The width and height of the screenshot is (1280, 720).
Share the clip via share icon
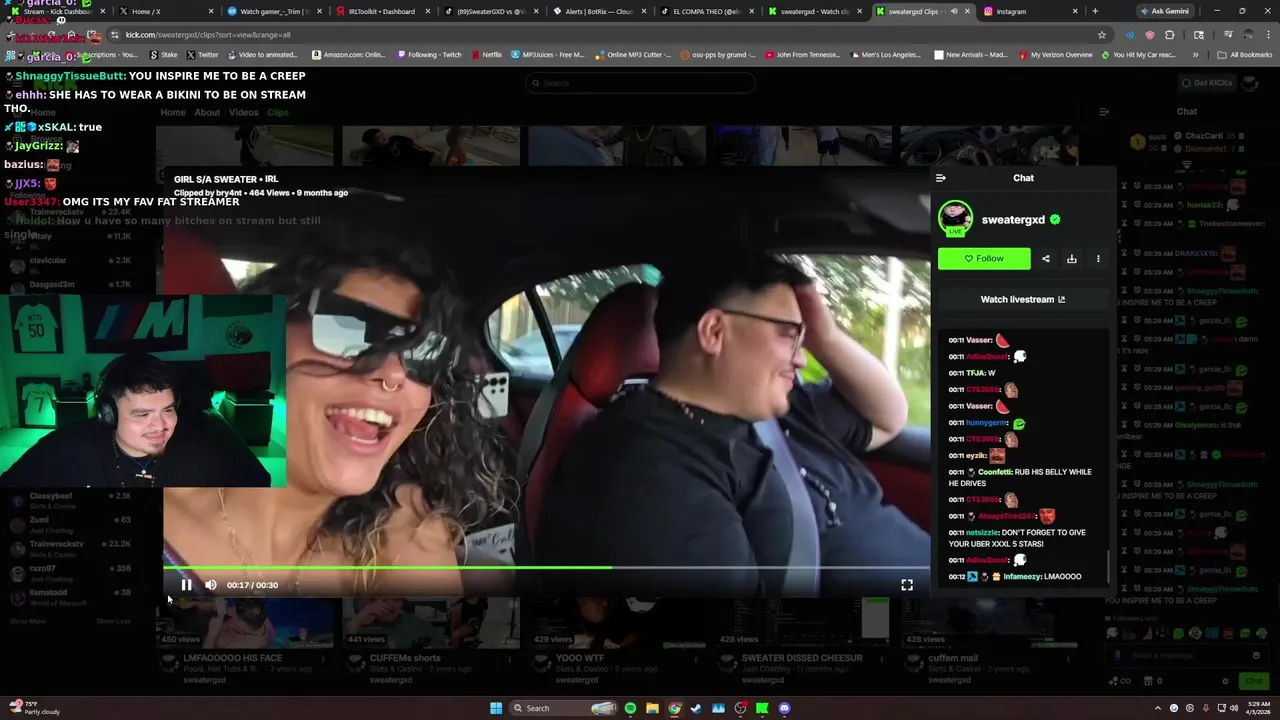pos(1046,259)
